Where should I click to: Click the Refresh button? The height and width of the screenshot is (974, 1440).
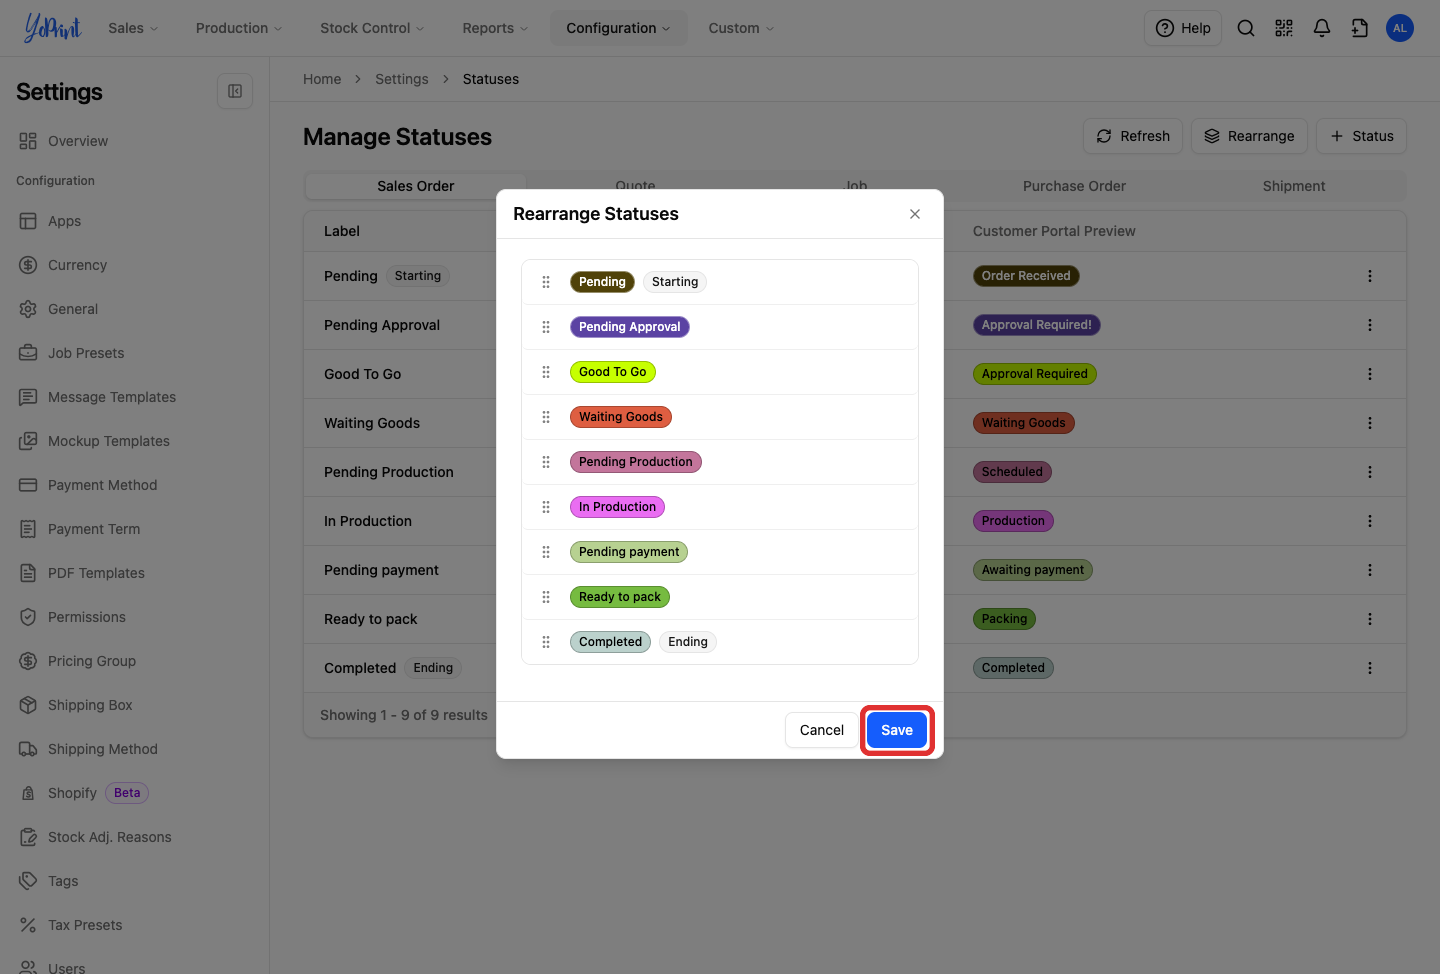coord(1133,136)
